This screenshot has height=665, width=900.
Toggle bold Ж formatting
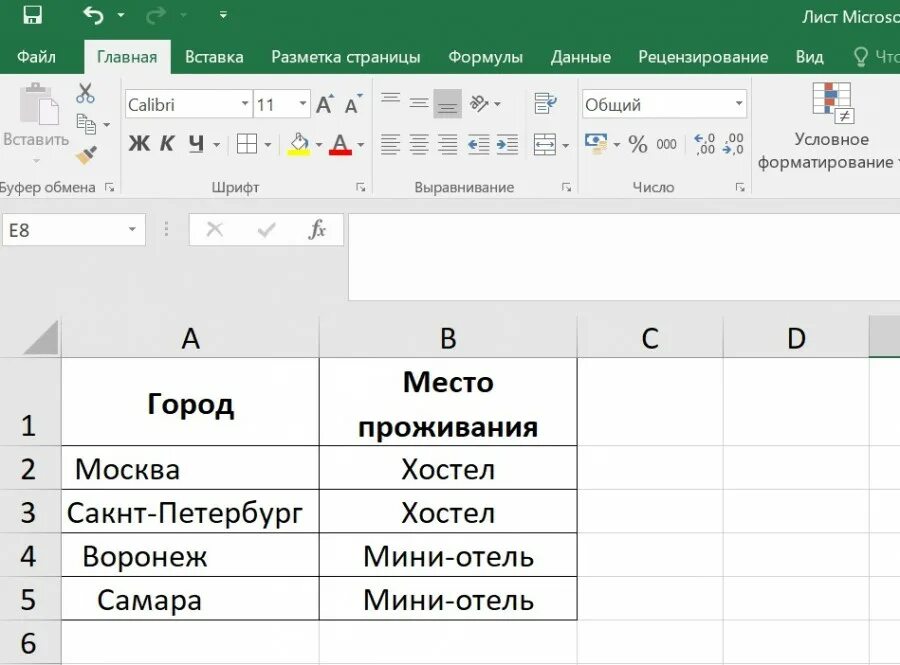139,143
